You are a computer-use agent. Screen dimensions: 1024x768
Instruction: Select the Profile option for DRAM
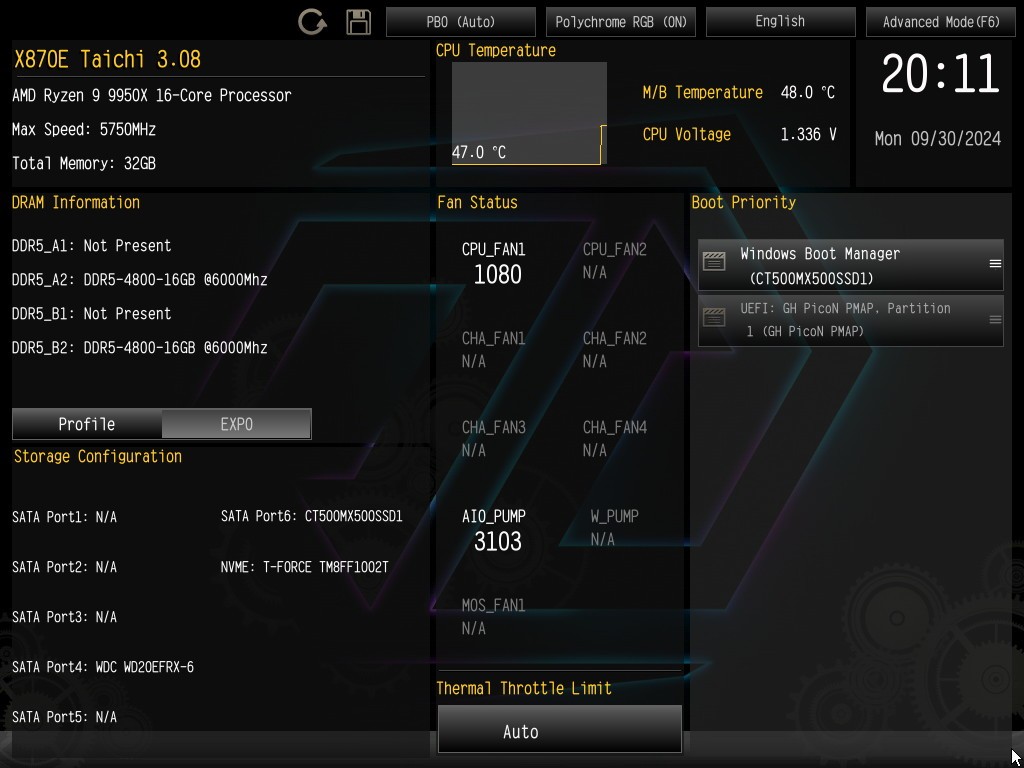(87, 424)
